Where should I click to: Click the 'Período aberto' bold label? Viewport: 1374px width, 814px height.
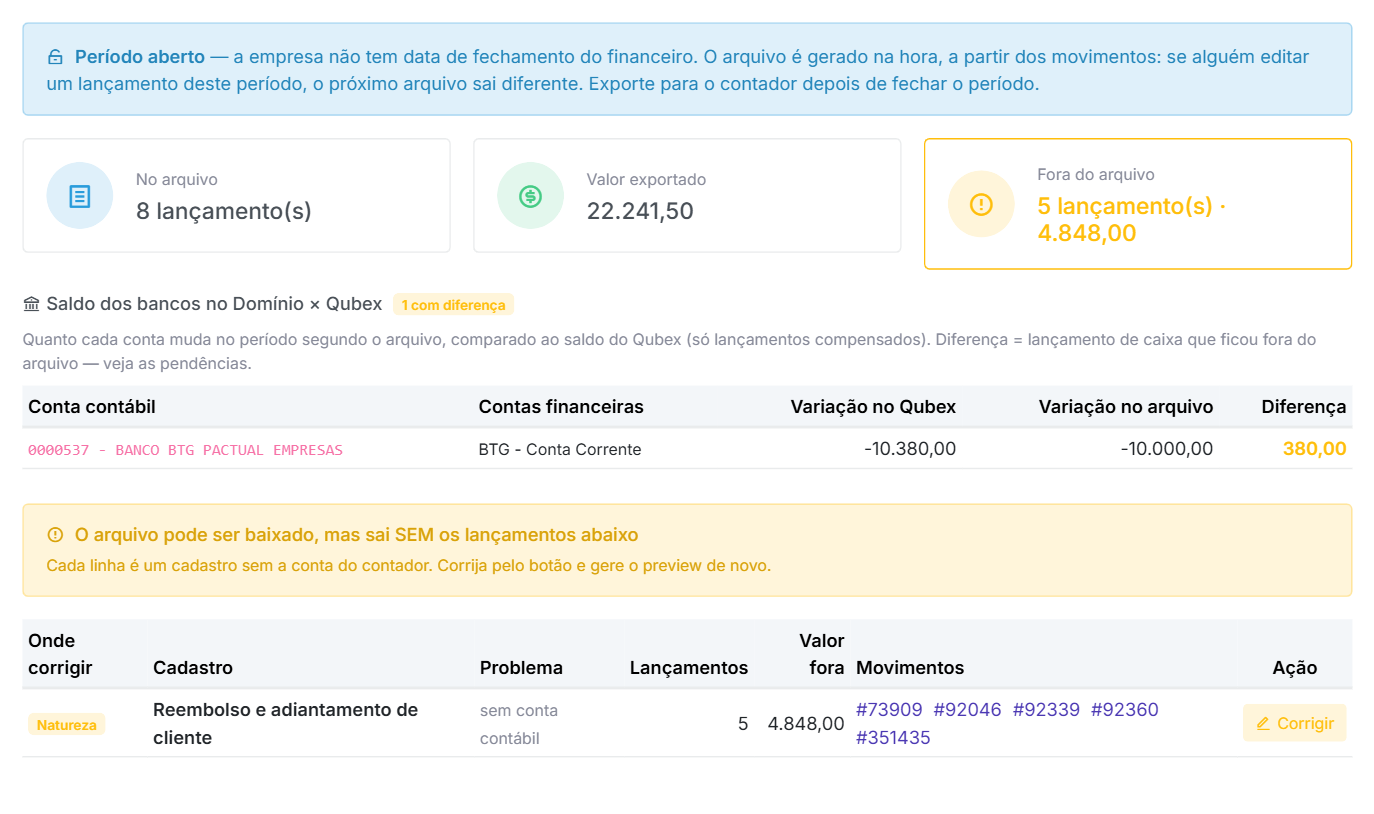click(140, 57)
